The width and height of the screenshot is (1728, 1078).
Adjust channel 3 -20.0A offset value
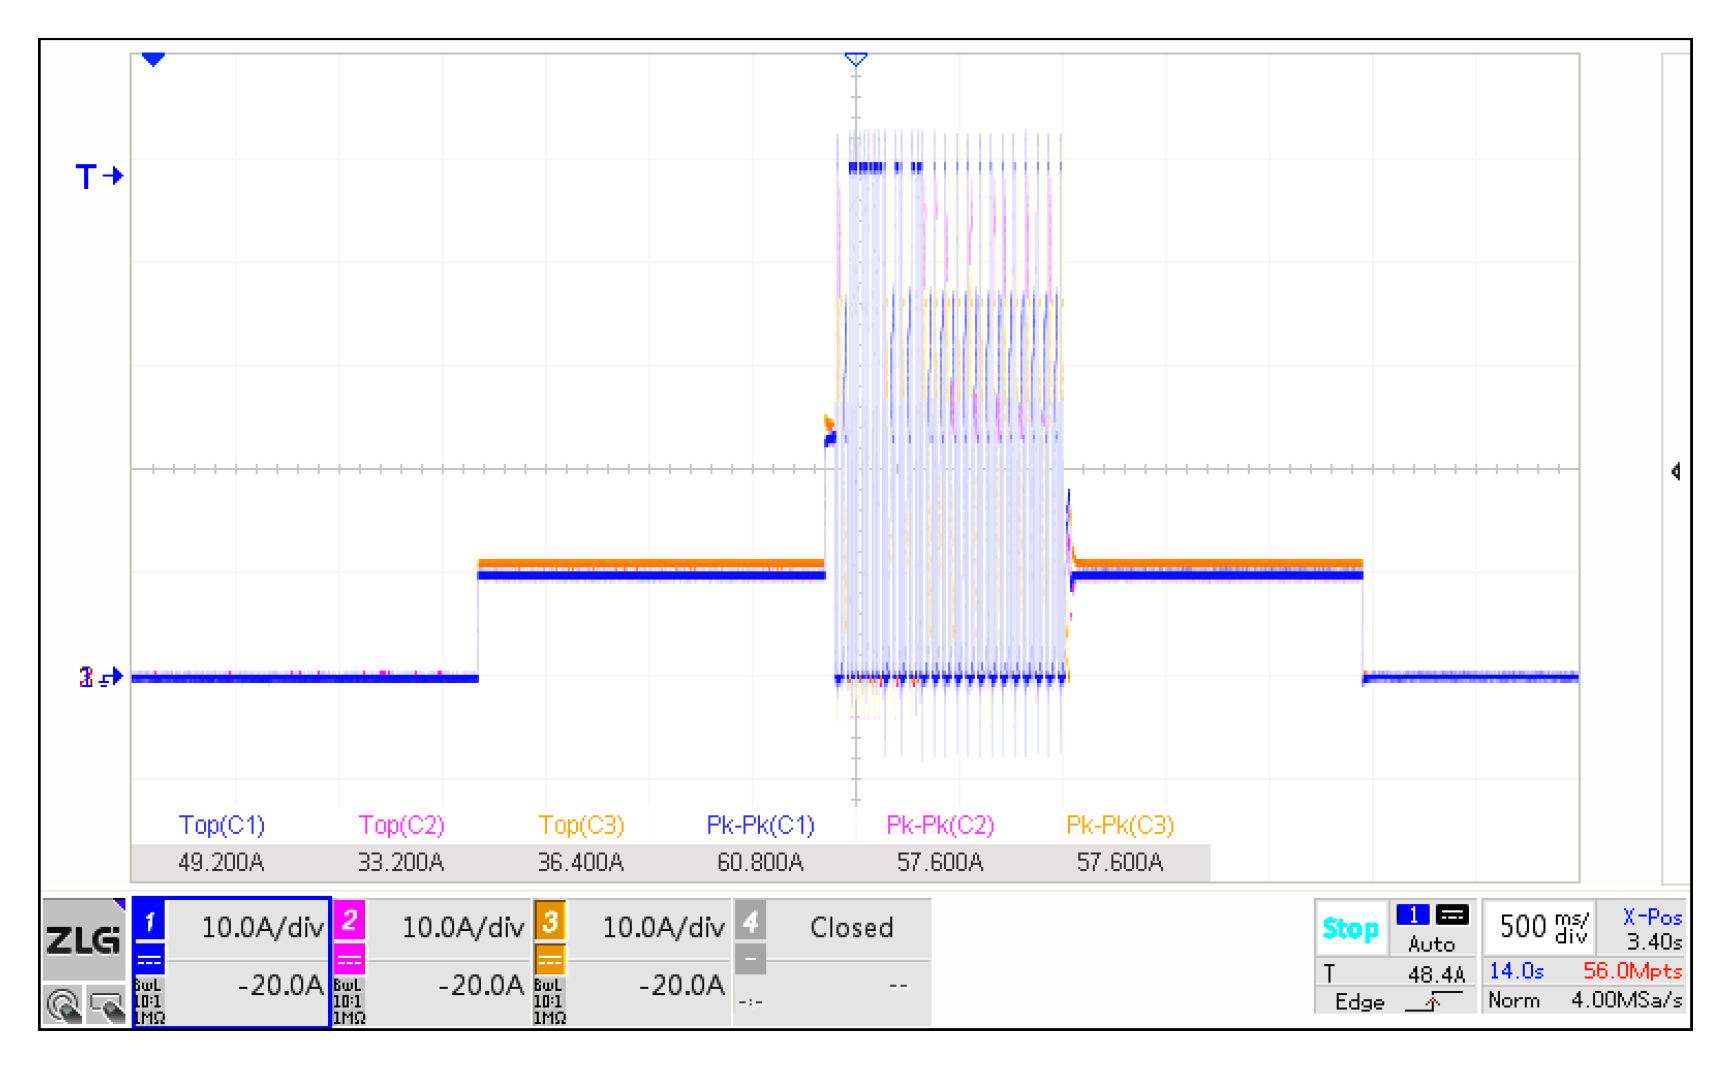tap(681, 986)
